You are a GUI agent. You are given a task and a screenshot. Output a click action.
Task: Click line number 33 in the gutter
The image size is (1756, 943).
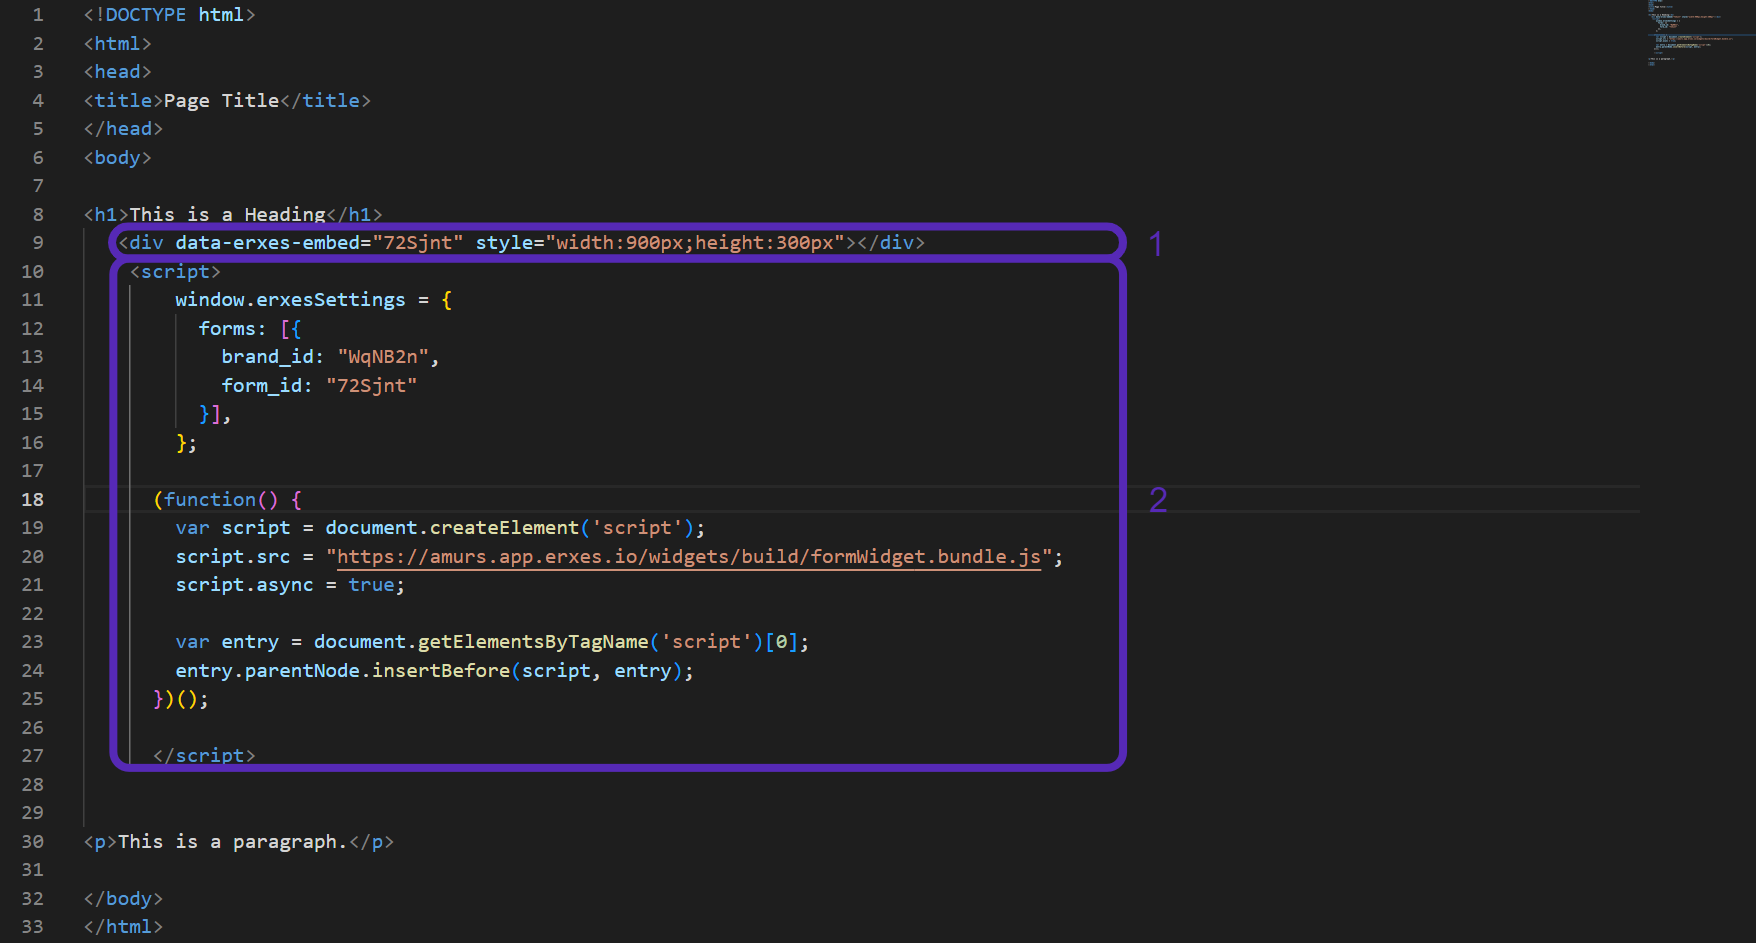click(x=33, y=927)
